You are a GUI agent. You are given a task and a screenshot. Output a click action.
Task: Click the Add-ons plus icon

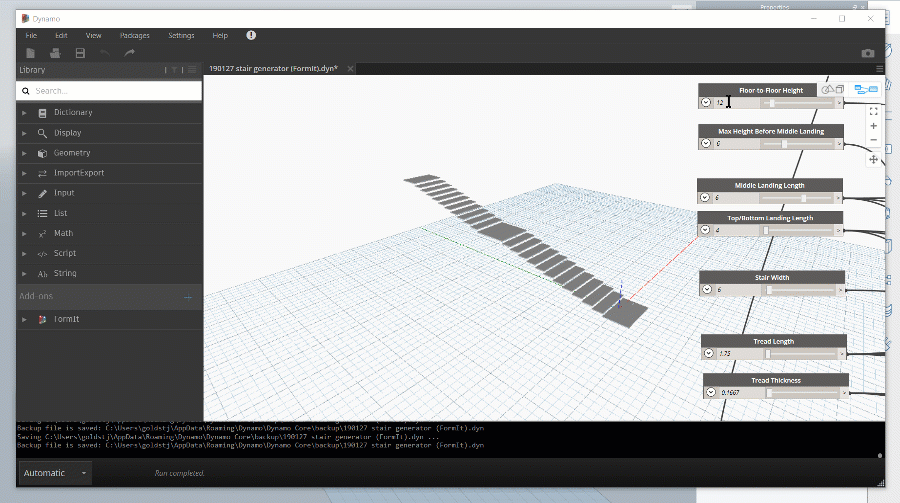point(188,297)
